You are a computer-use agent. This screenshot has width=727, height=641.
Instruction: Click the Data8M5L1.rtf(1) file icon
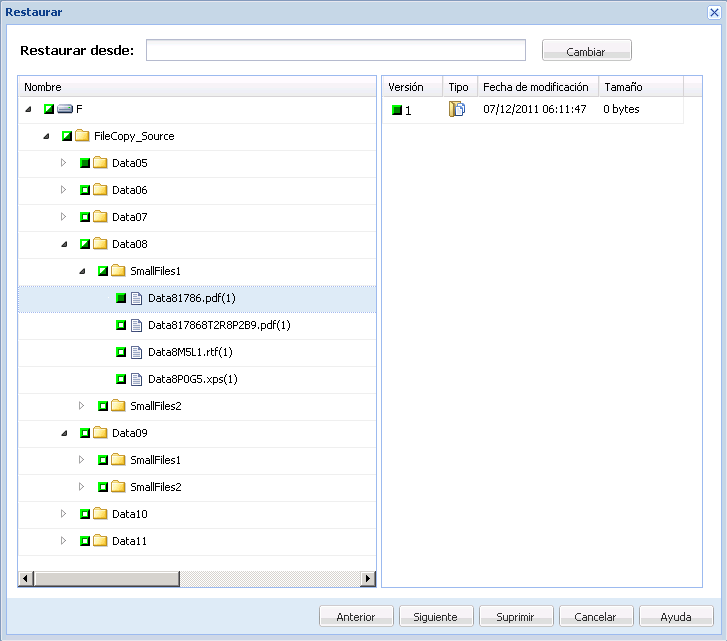[136, 352]
